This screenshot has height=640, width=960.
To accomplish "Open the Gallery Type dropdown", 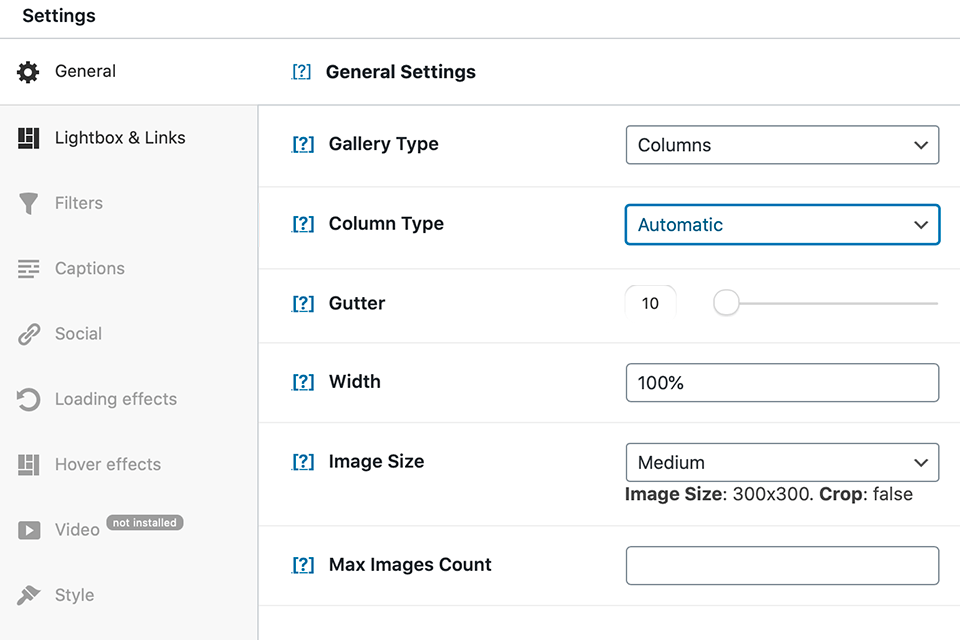I will (781, 144).
